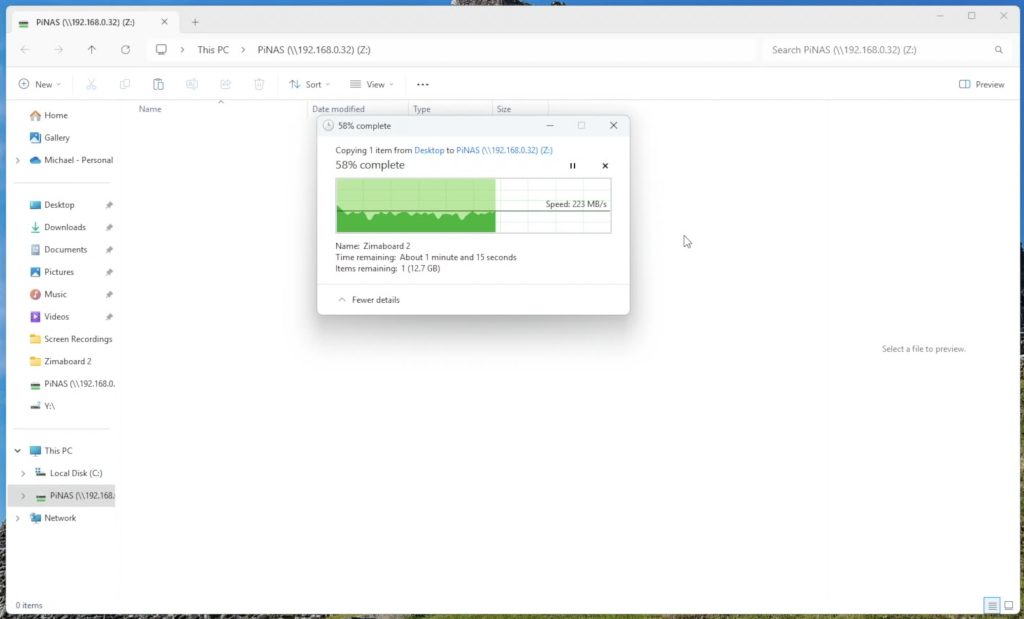The height and width of the screenshot is (619, 1024).
Task: Switch to details view layout
Action: pyautogui.click(x=991, y=605)
